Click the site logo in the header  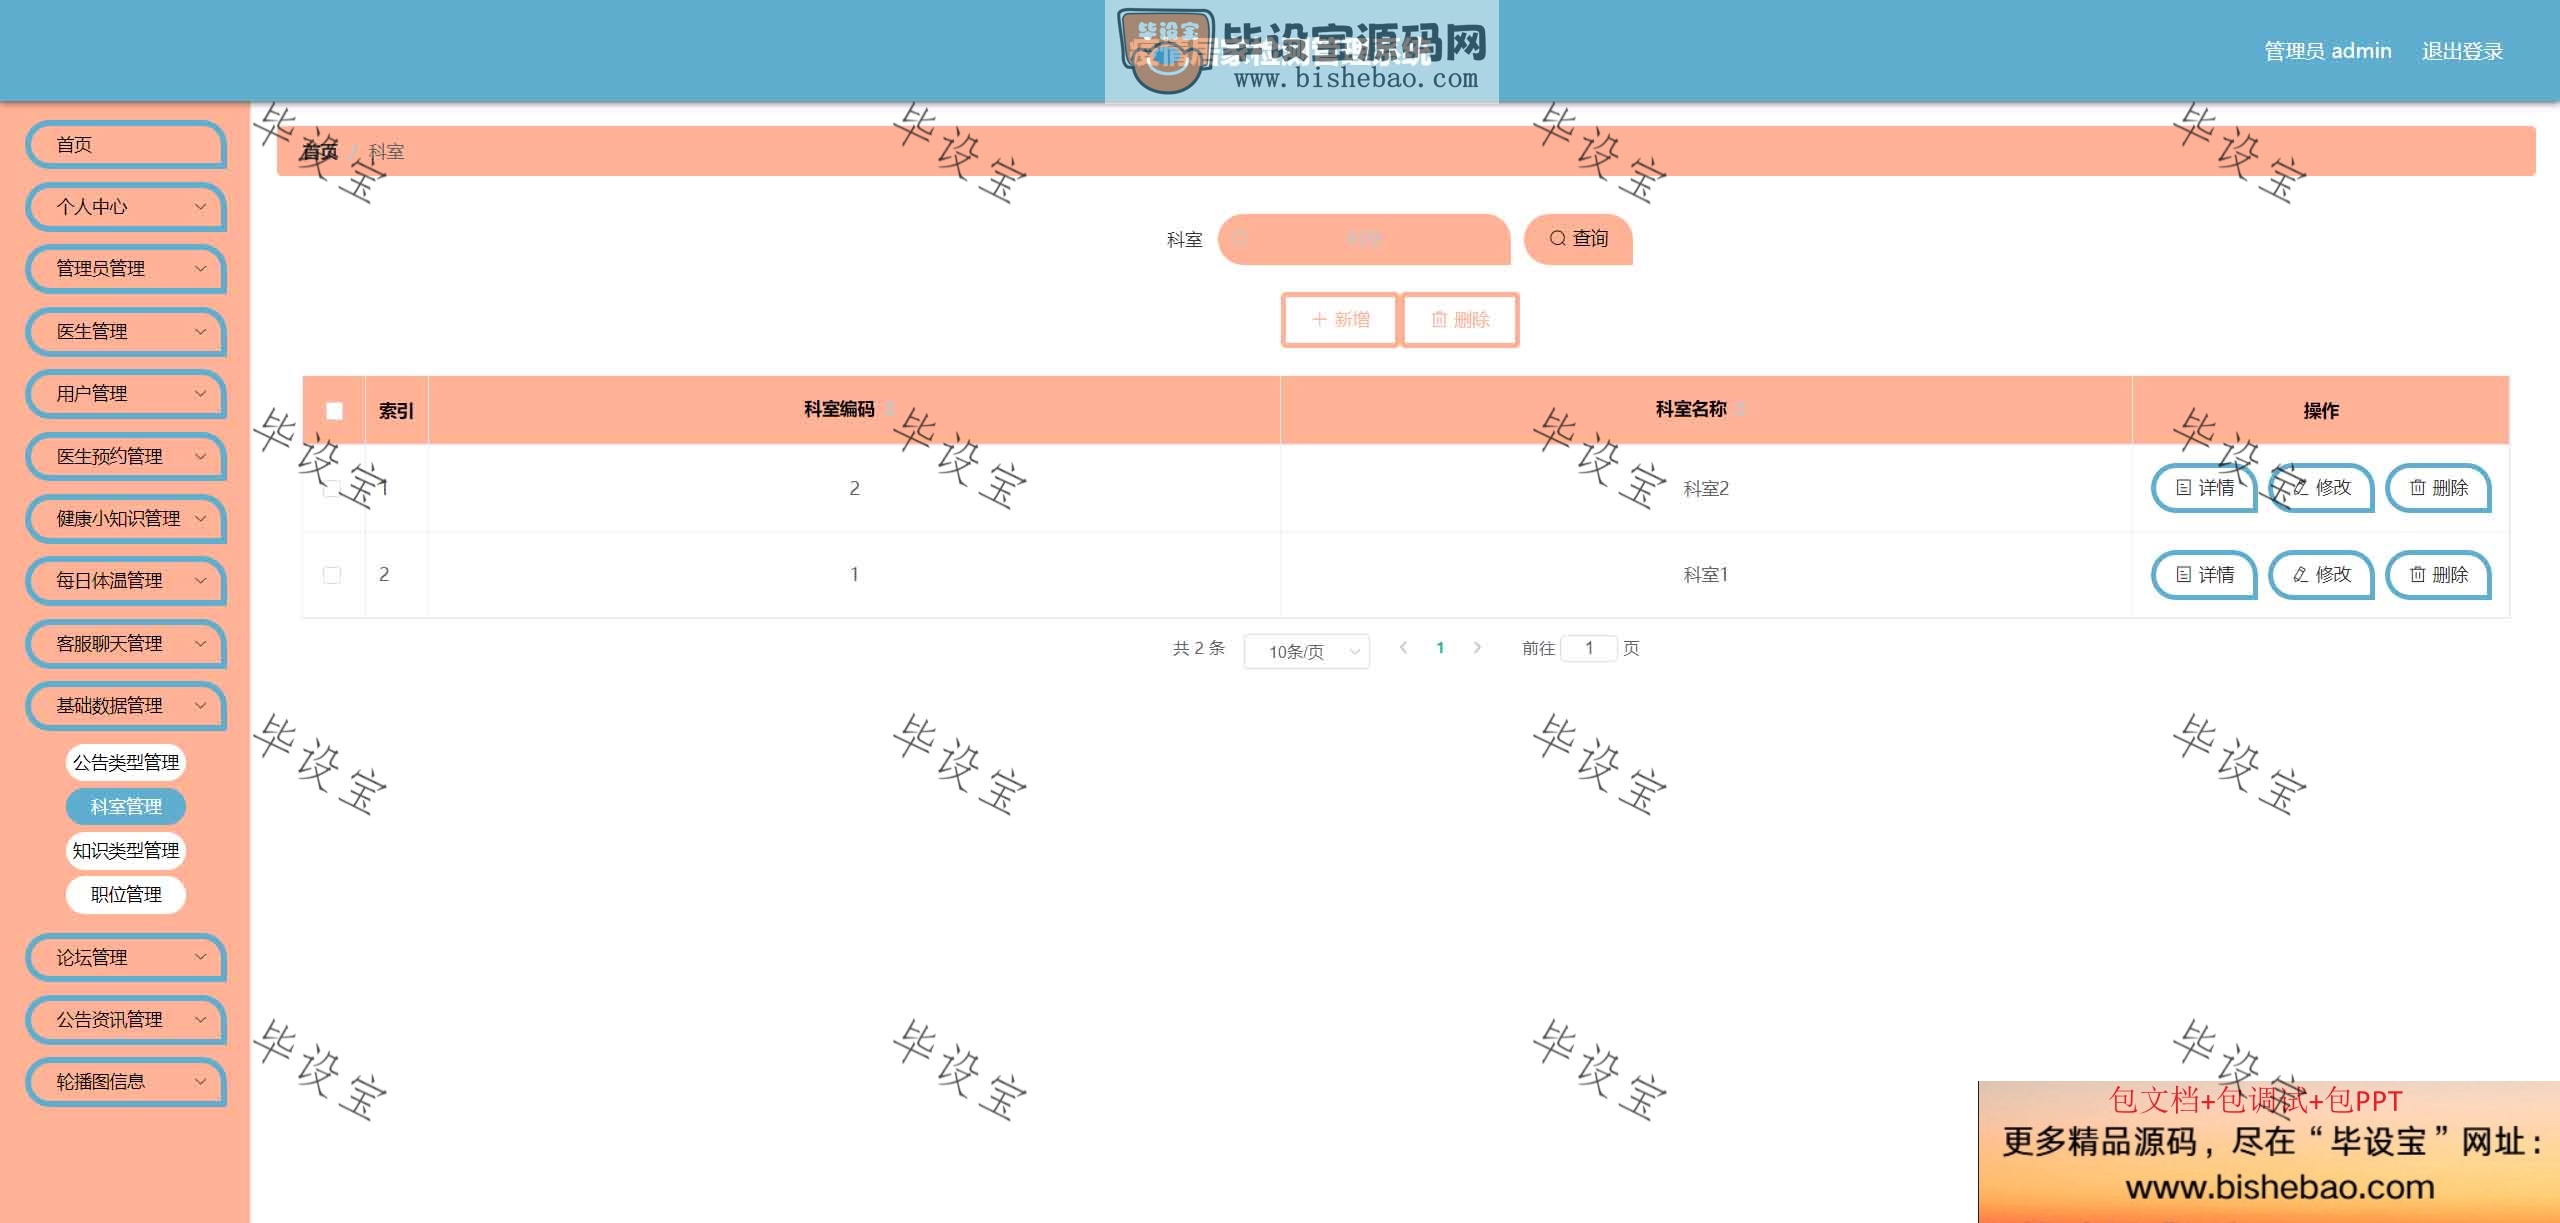(1301, 51)
